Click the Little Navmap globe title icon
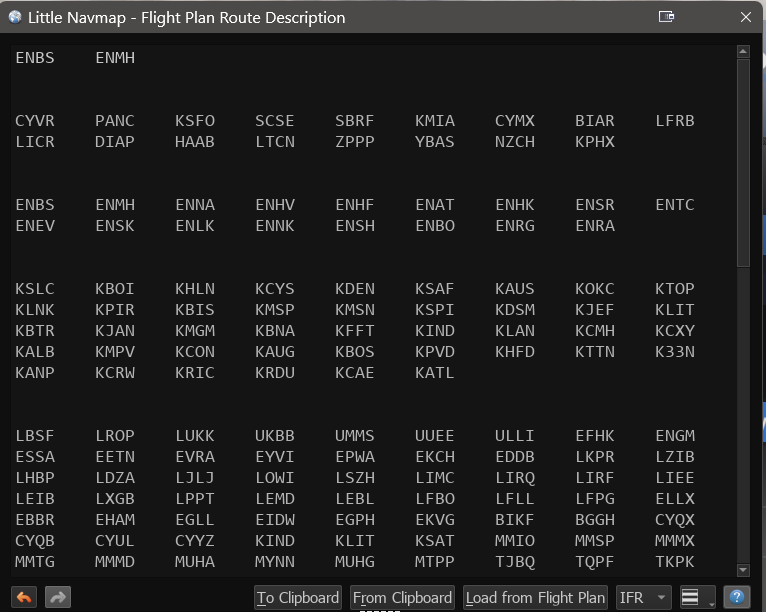This screenshot has width=766, height=612. coord(15,17)
